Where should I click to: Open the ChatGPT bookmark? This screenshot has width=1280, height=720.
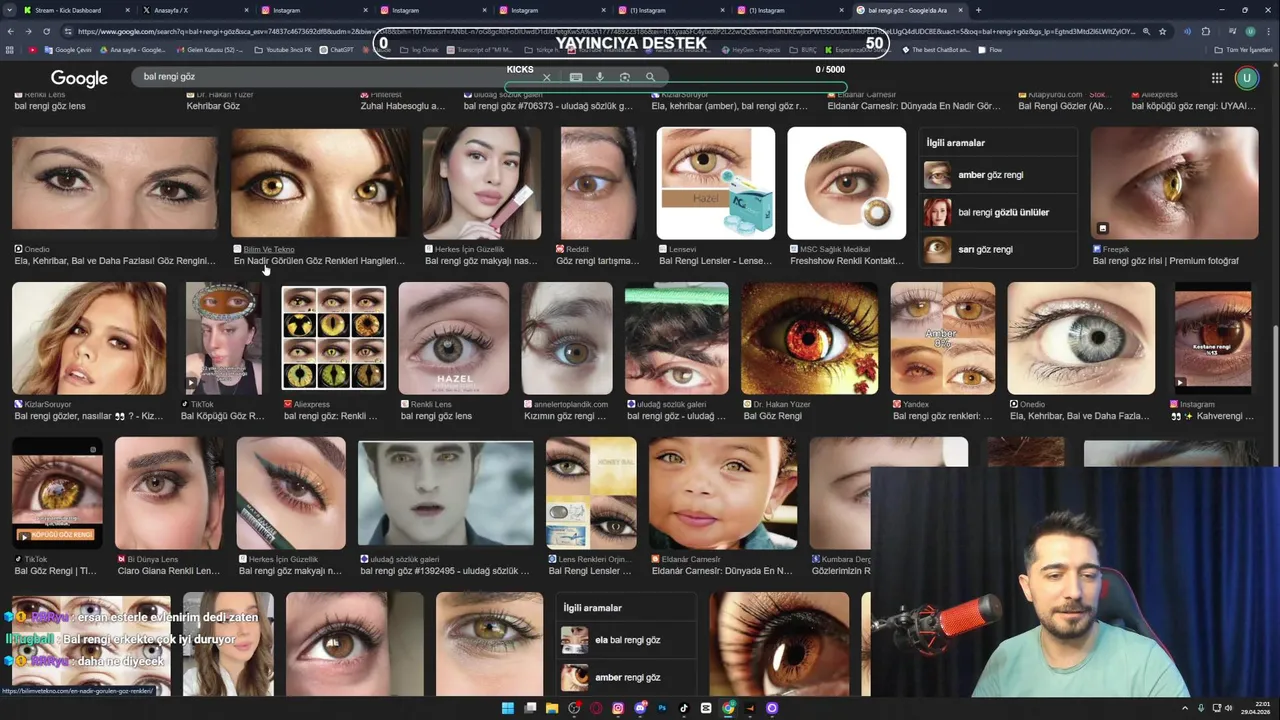coord(337,50)
